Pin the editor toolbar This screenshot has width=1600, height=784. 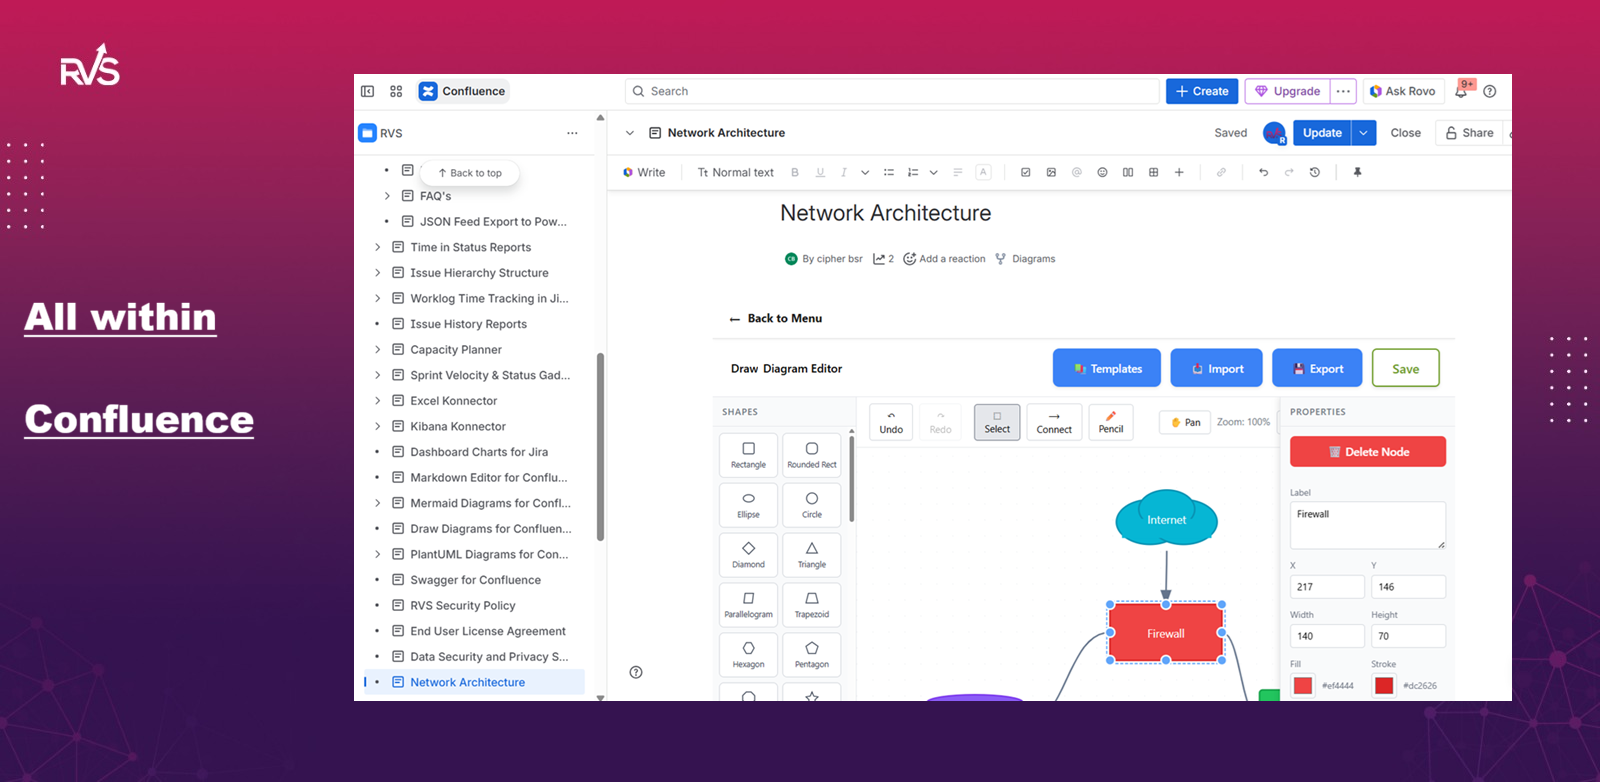click(1358, 172)
